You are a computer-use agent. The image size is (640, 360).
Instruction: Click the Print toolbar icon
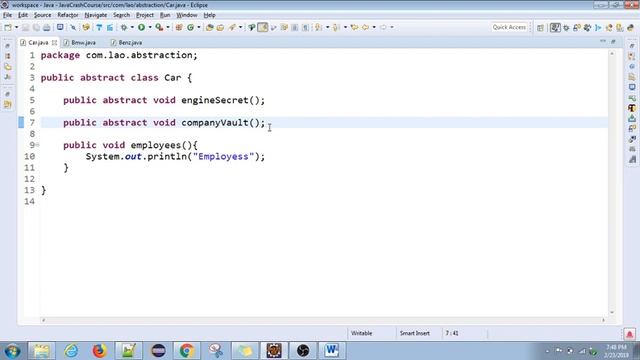click(x=47, y=27)
